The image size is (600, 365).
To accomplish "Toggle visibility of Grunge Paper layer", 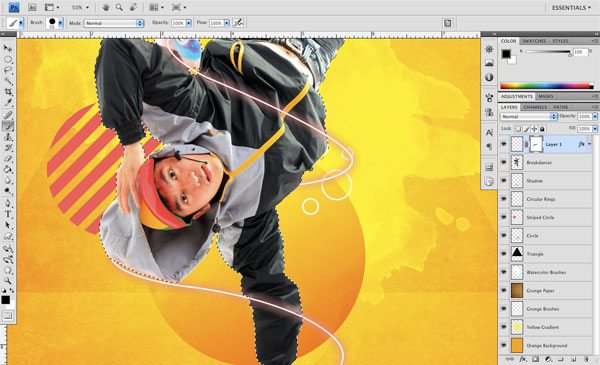I will tap(504, 290).
